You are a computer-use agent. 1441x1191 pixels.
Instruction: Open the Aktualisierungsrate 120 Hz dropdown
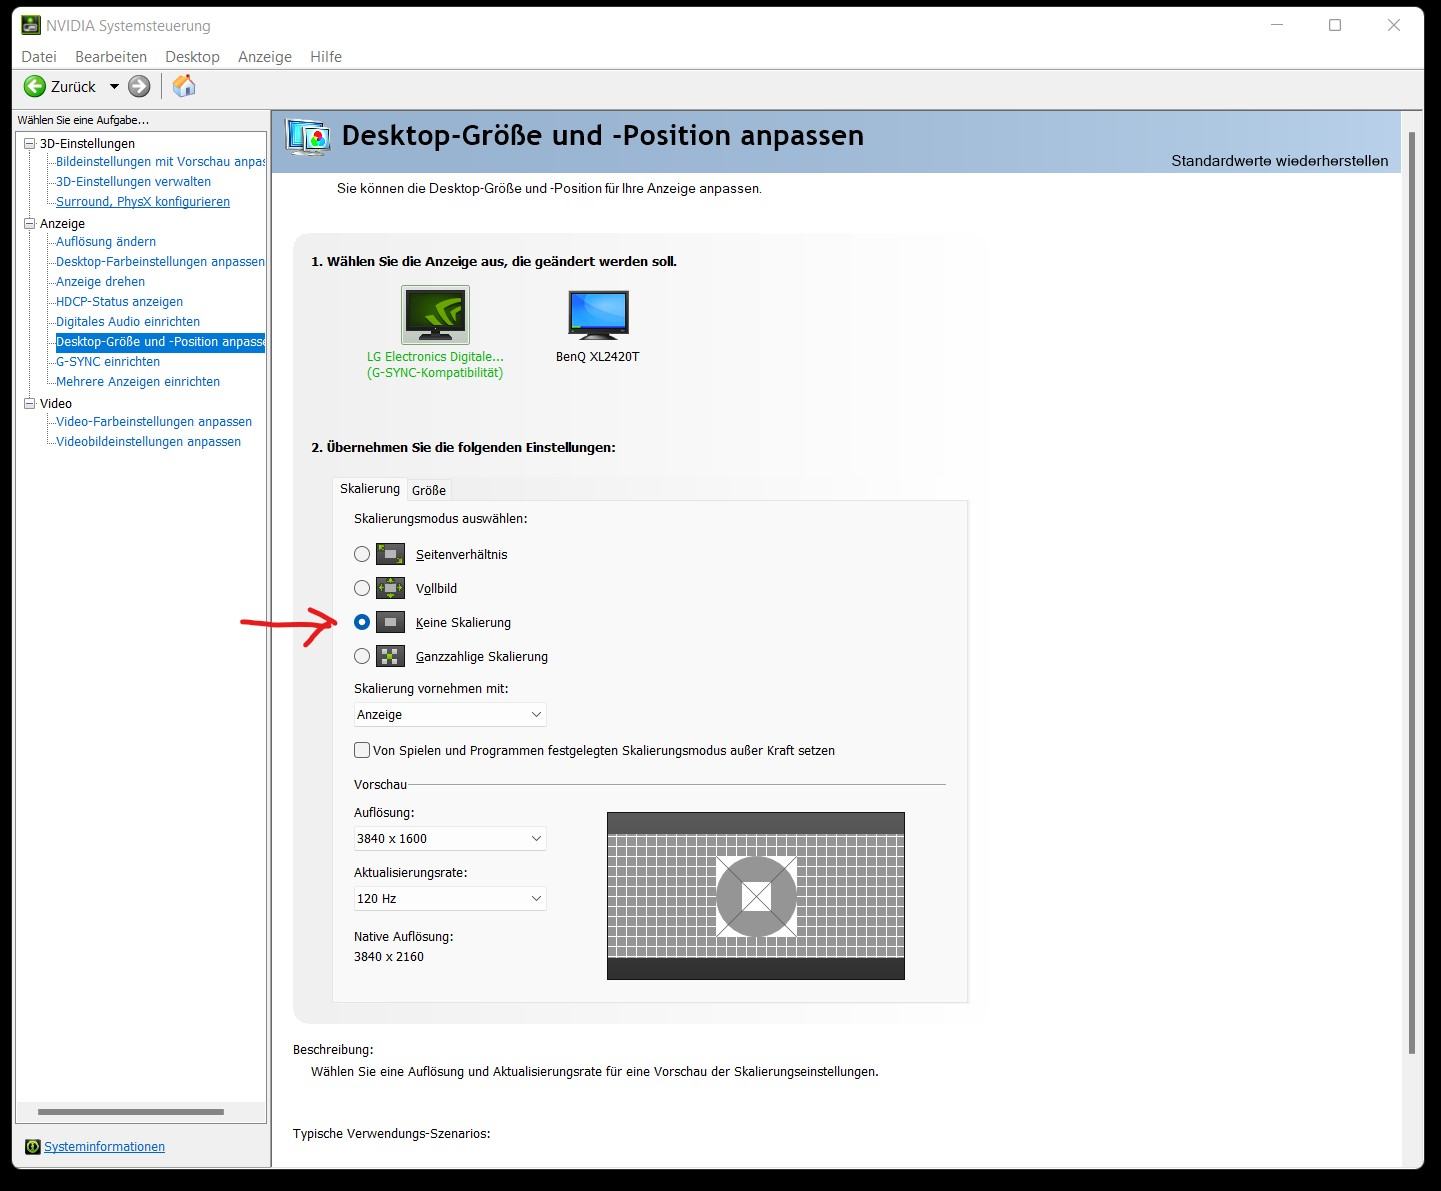coord(450,899)
